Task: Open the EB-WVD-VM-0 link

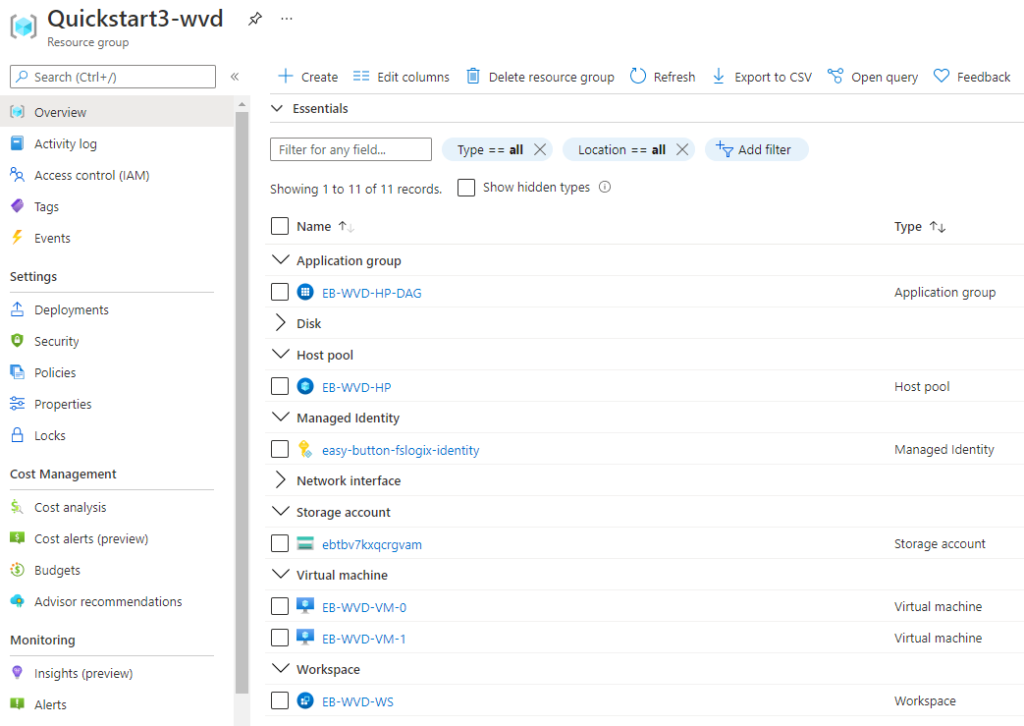Action: (x=364, y=607)
